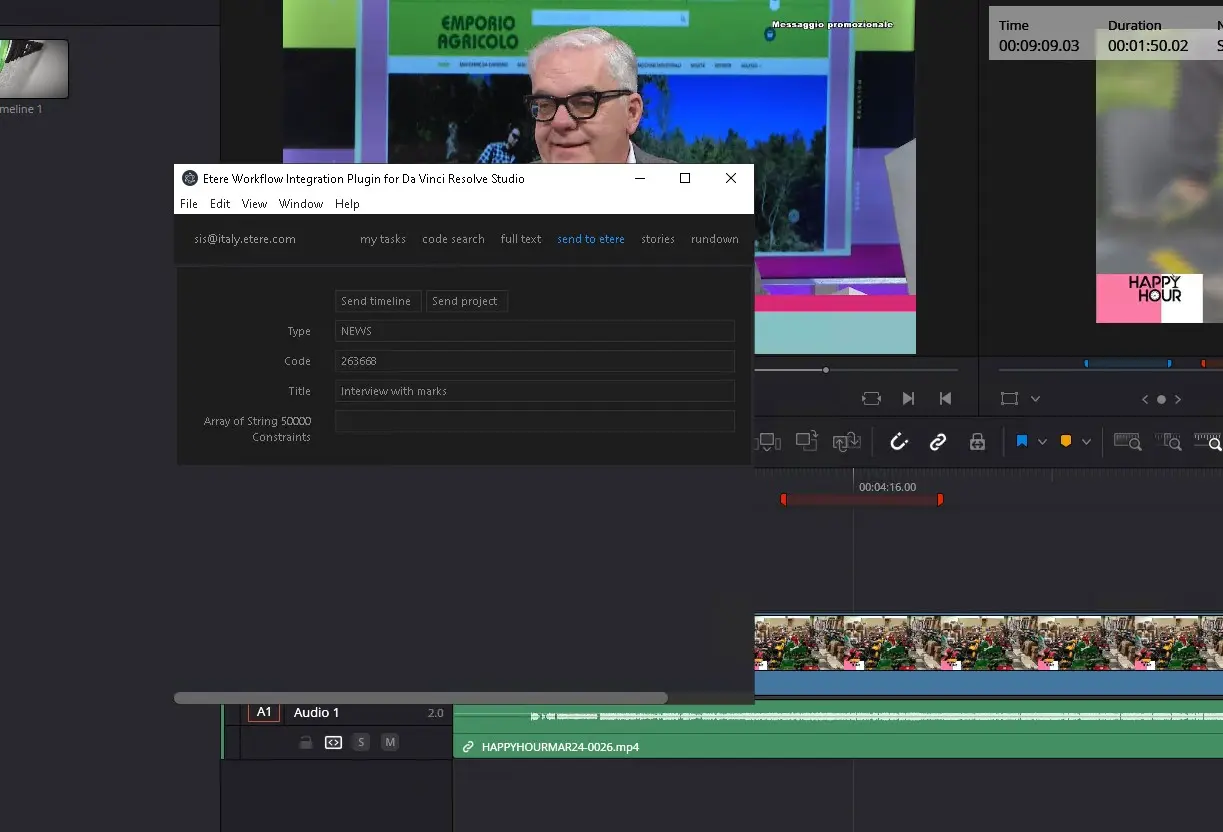
Task: Toggle auto track selector on Audio 1
Action: pyautogui.click(x=333, y=742)
